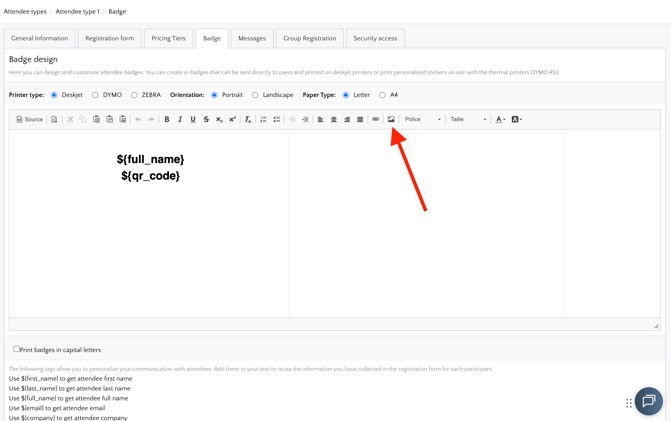The height and width of the screenshot is (421, 670).
Task: Expand the text color picker
Action: (x=500, y=120)
